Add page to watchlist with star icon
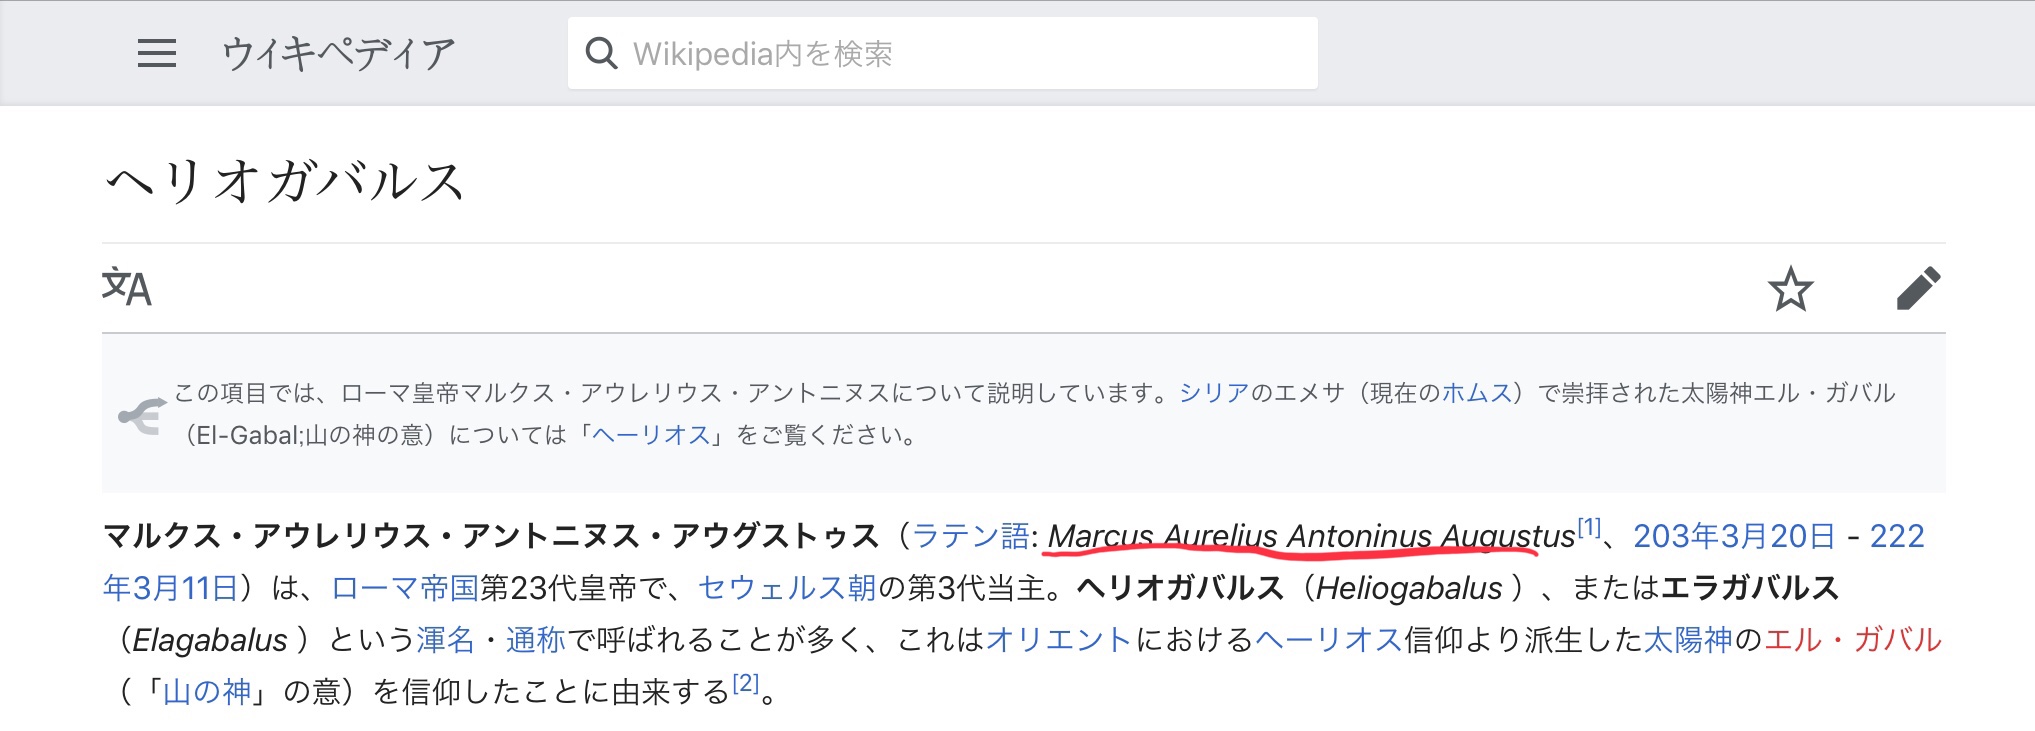The image size is (2035, 731). click(x=1790, y=290)
